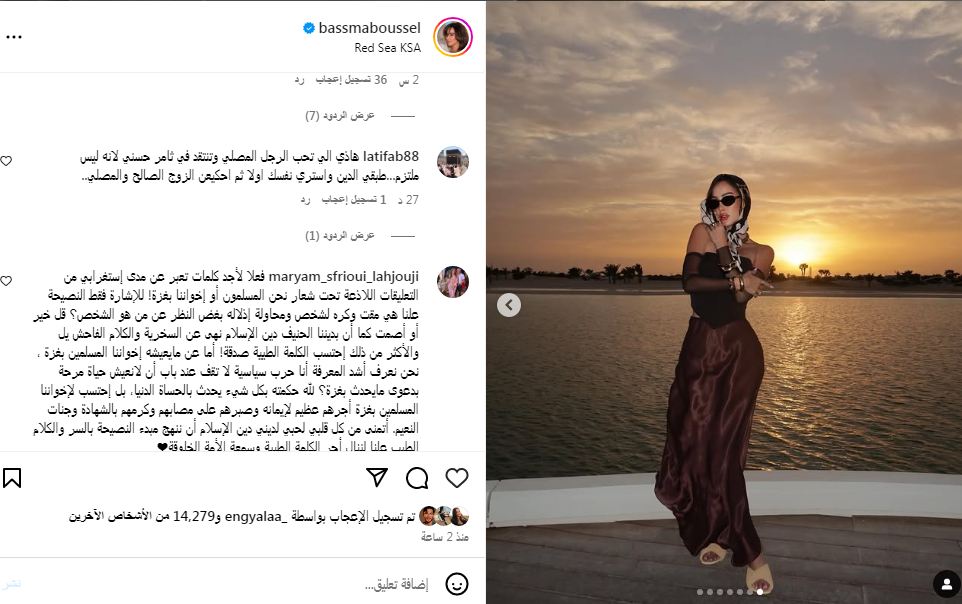The width and height of the screenshot is (962, 604).
Task: Go to previous photo arrow
Action: tap(509, 305)
